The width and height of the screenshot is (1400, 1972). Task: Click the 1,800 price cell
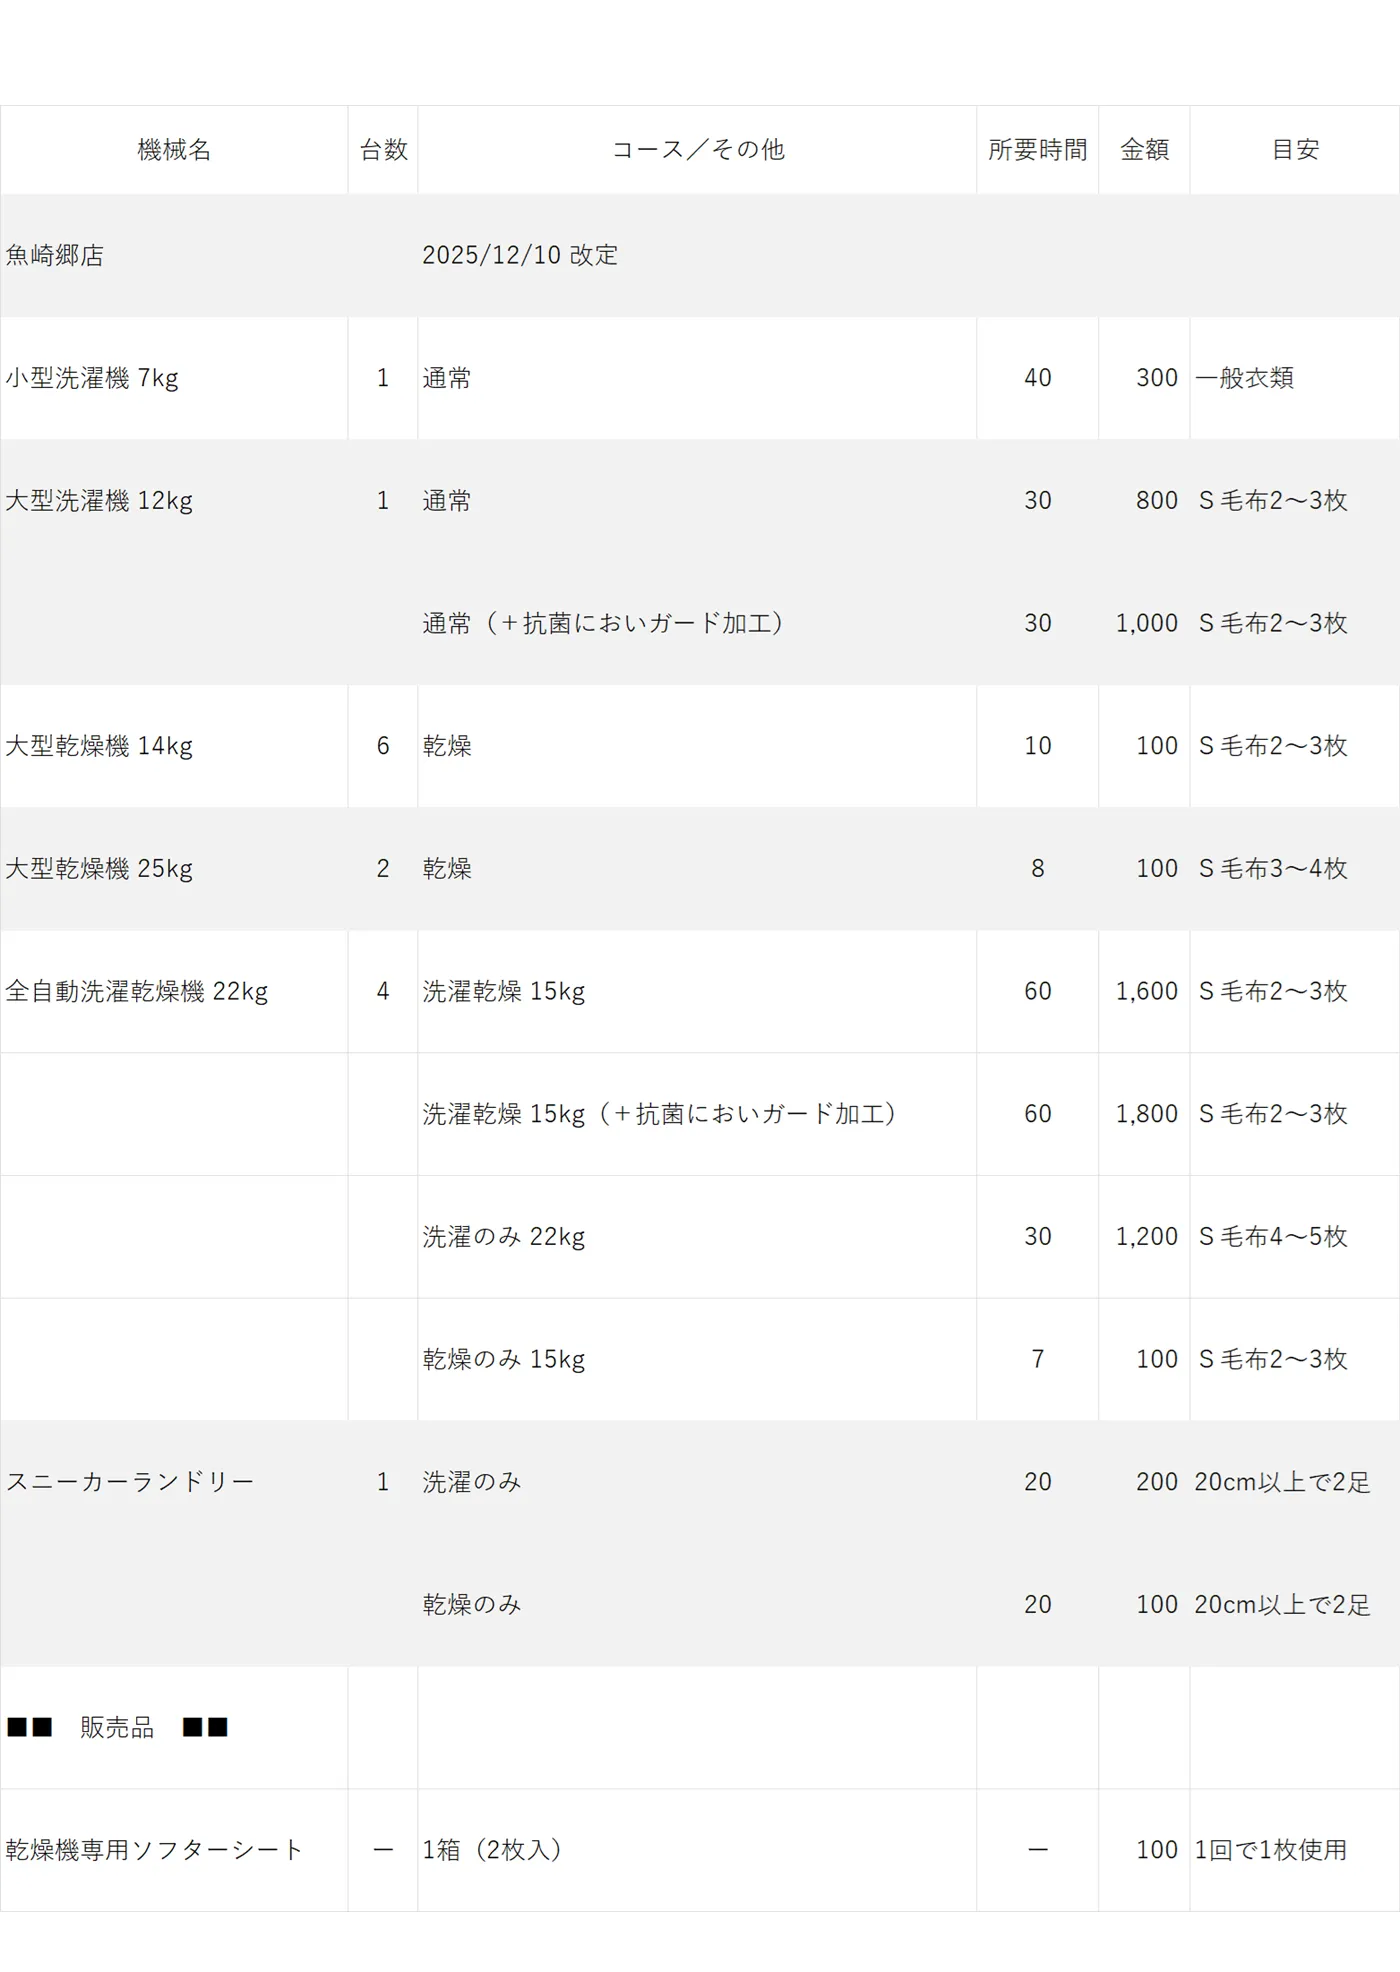(1146, 1114)
